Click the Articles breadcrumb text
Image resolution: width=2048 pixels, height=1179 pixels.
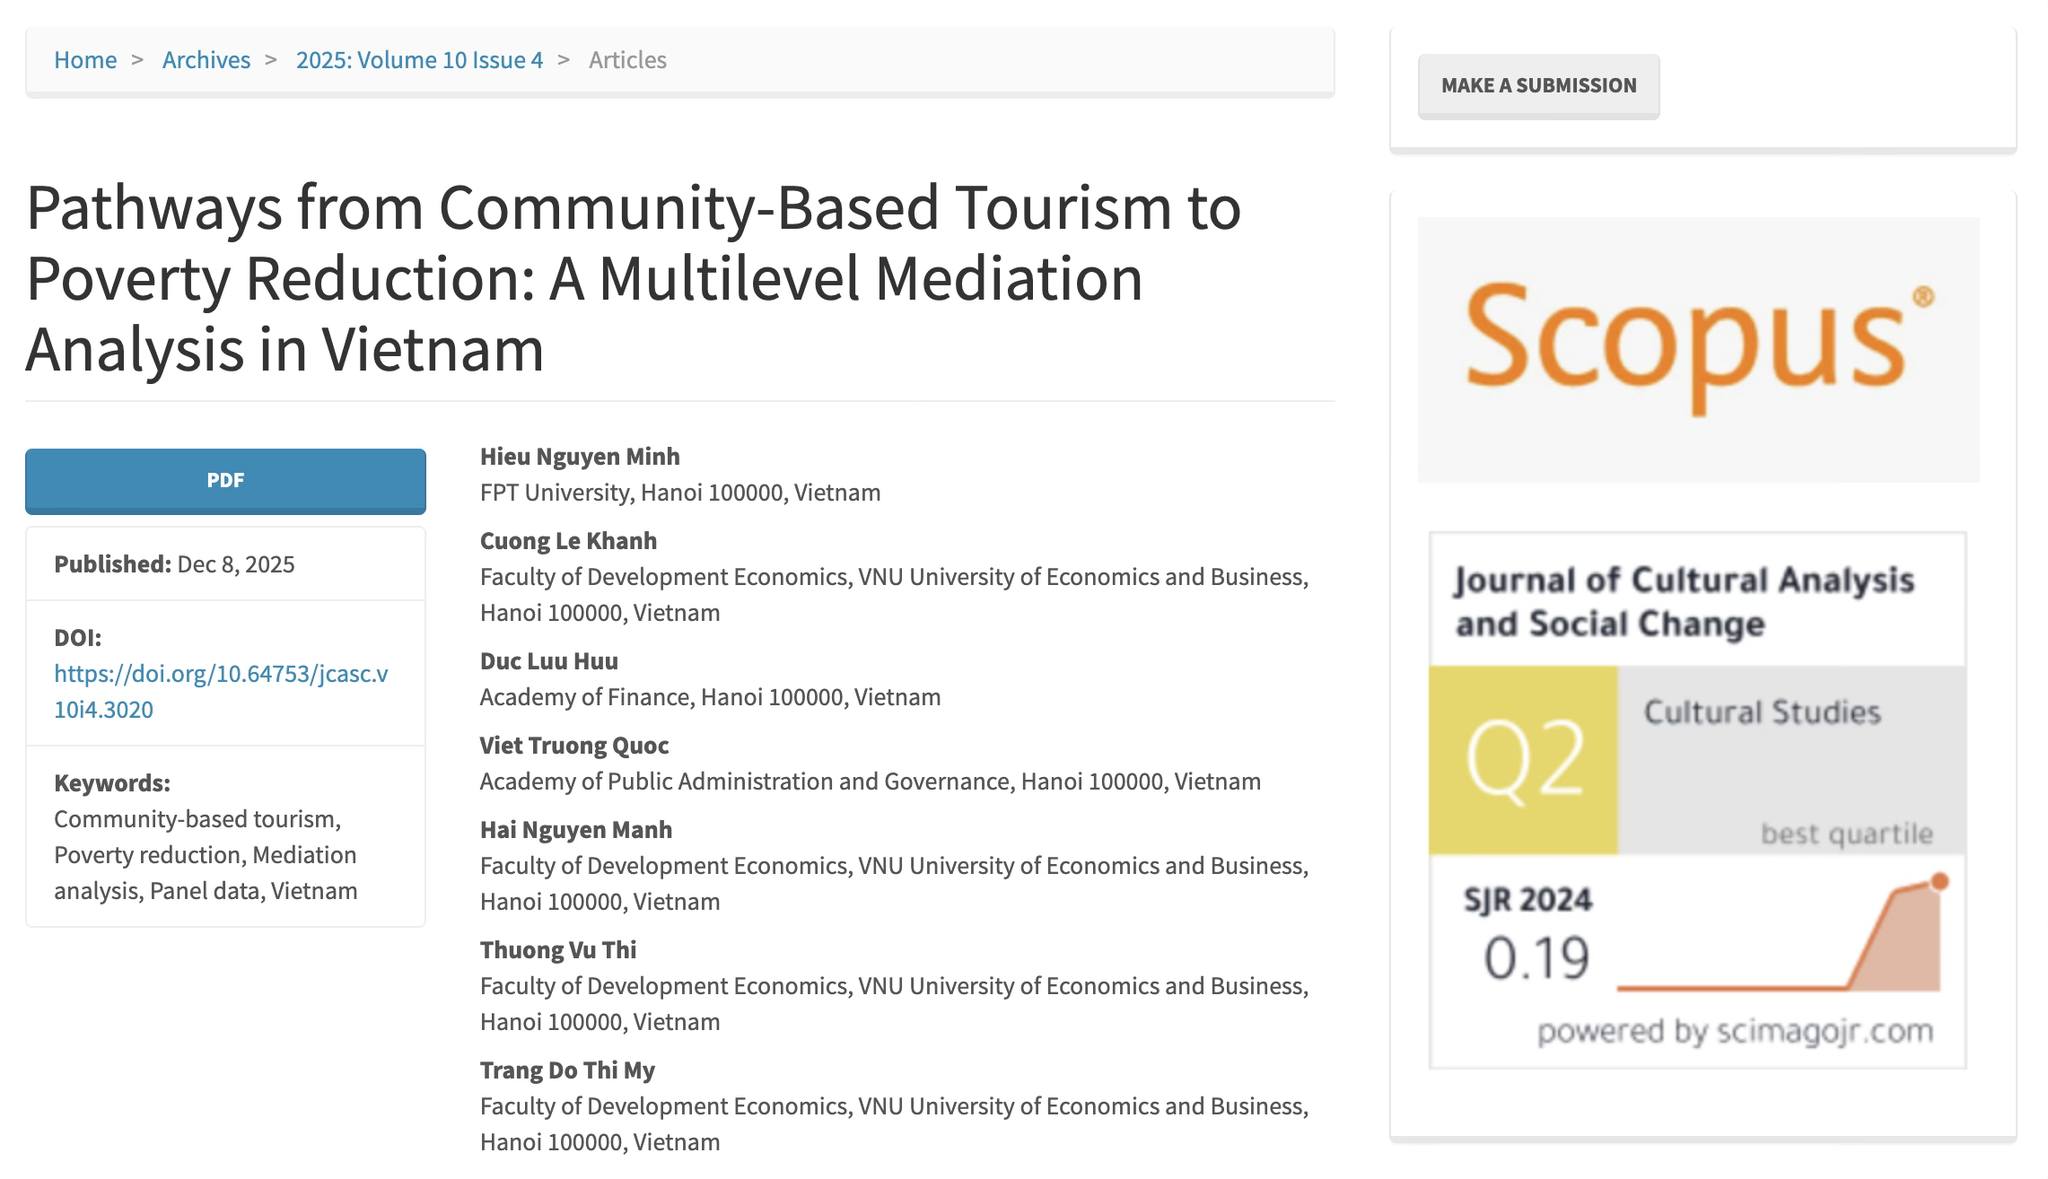click(627, 60)
